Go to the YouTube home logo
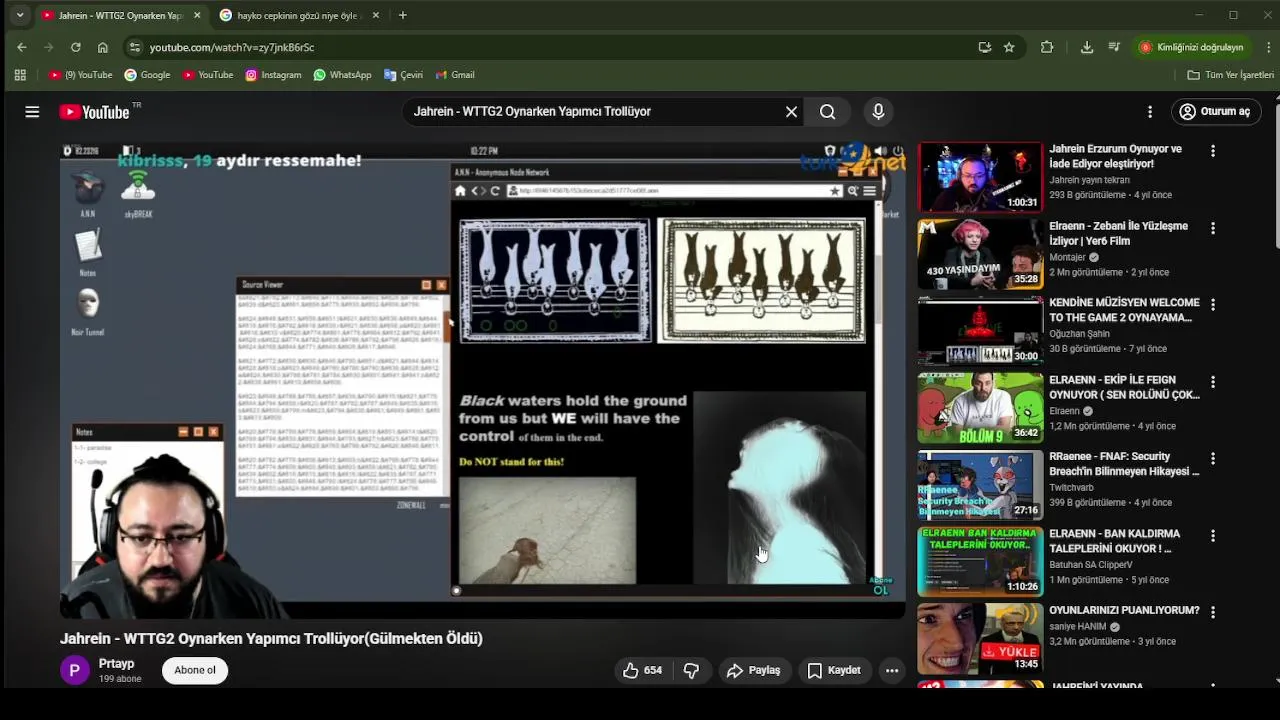1280x720 pixels. (94, 112)
